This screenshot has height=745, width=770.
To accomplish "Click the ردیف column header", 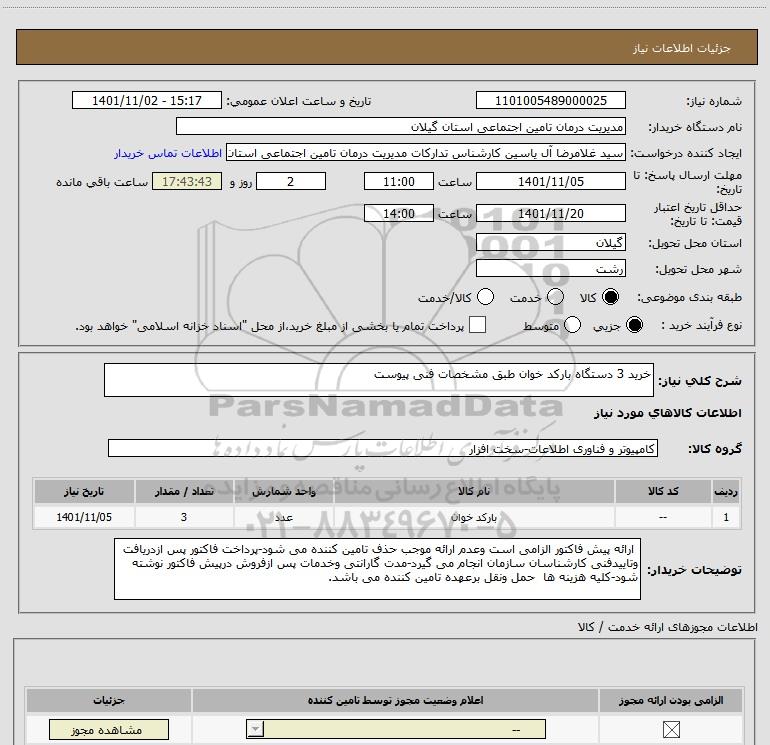I will point(726,491).
